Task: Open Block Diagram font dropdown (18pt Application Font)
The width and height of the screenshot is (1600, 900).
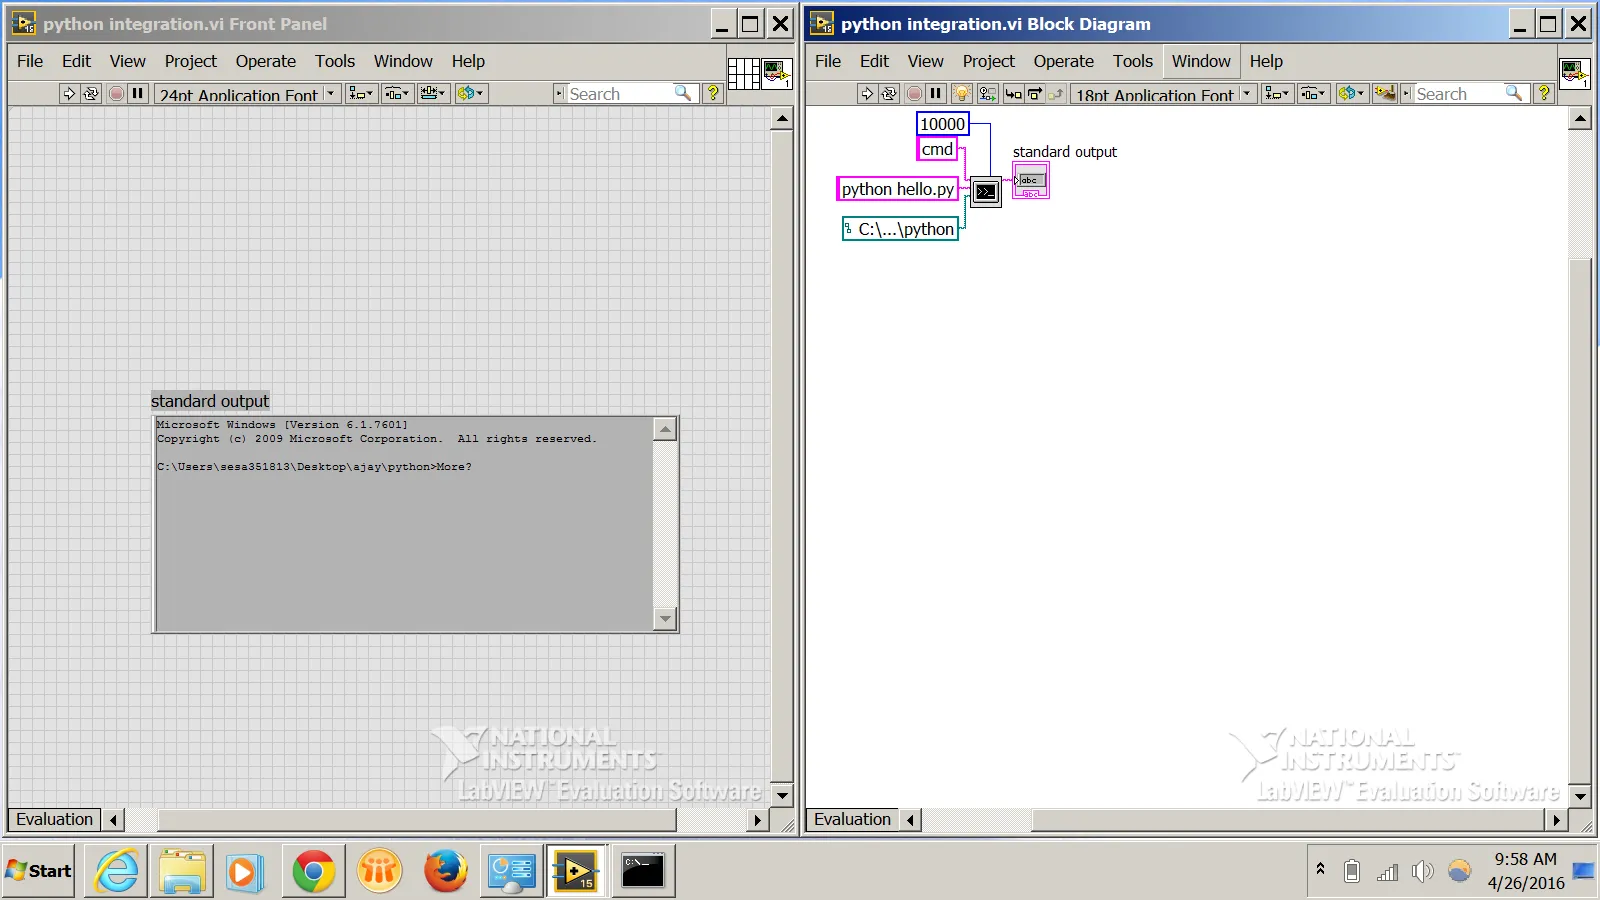Action: 1163,93
